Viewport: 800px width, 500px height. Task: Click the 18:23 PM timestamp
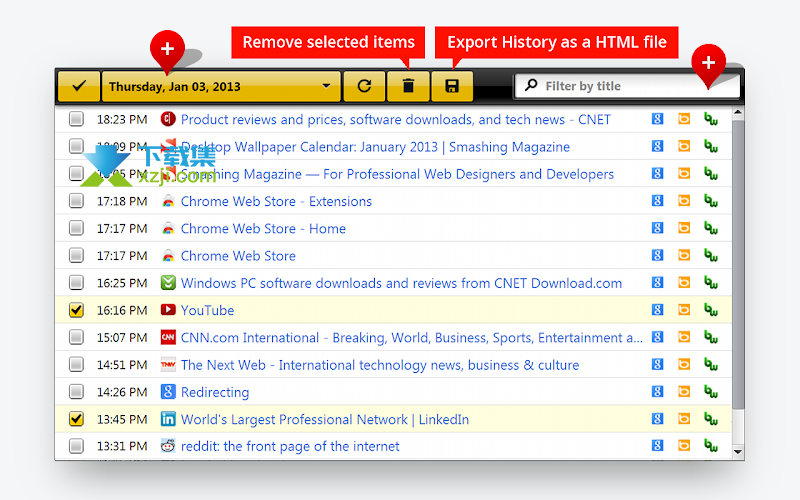click(x=122, y=119)
